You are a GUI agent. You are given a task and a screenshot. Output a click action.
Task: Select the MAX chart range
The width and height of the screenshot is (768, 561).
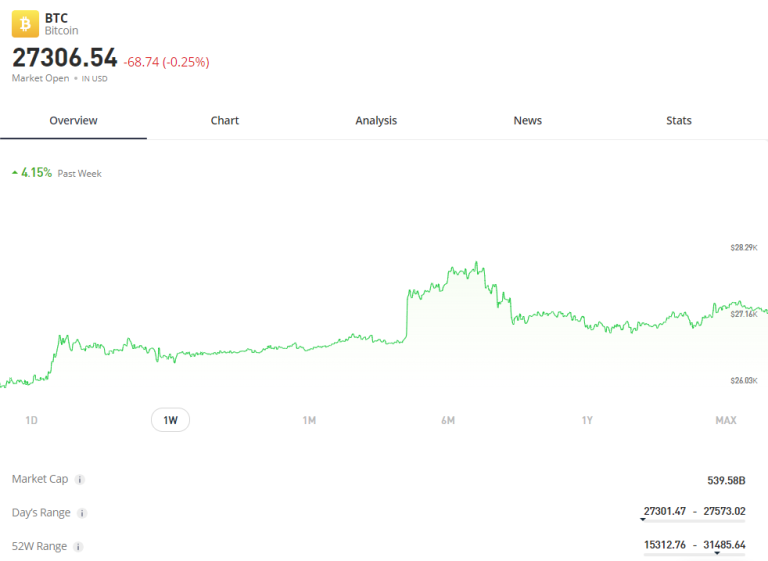(726, 420)
